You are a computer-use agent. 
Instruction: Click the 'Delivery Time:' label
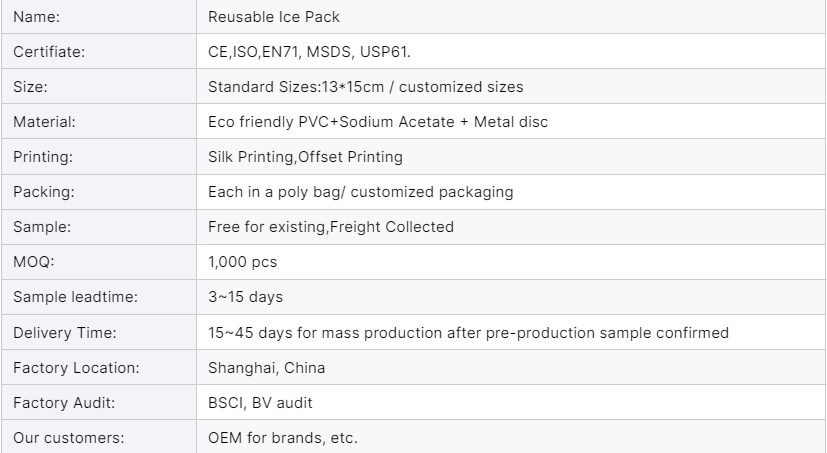65,332
